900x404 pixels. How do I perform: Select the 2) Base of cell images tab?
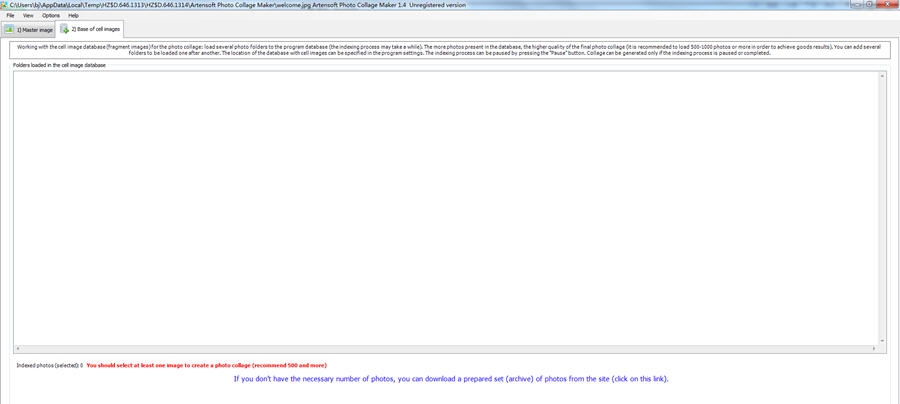[x=90, y=29]
